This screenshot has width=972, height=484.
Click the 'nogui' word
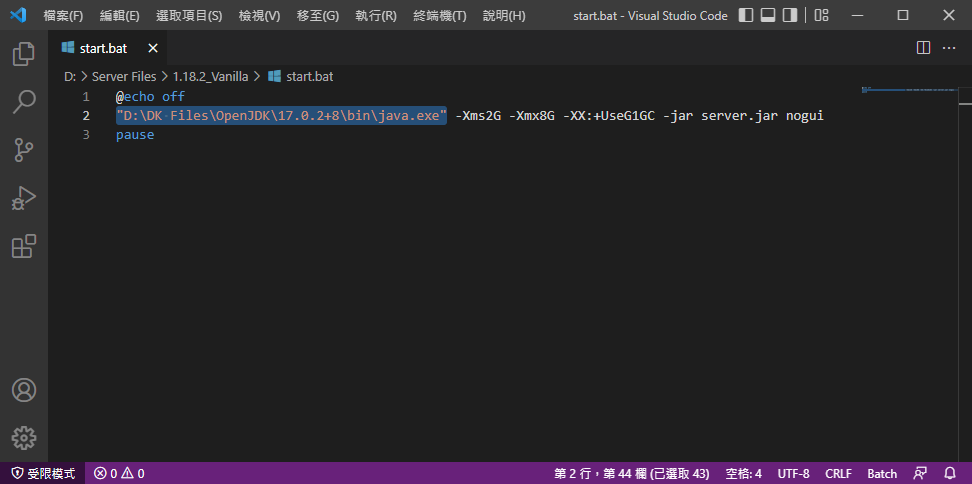click(x=805, y=116)
